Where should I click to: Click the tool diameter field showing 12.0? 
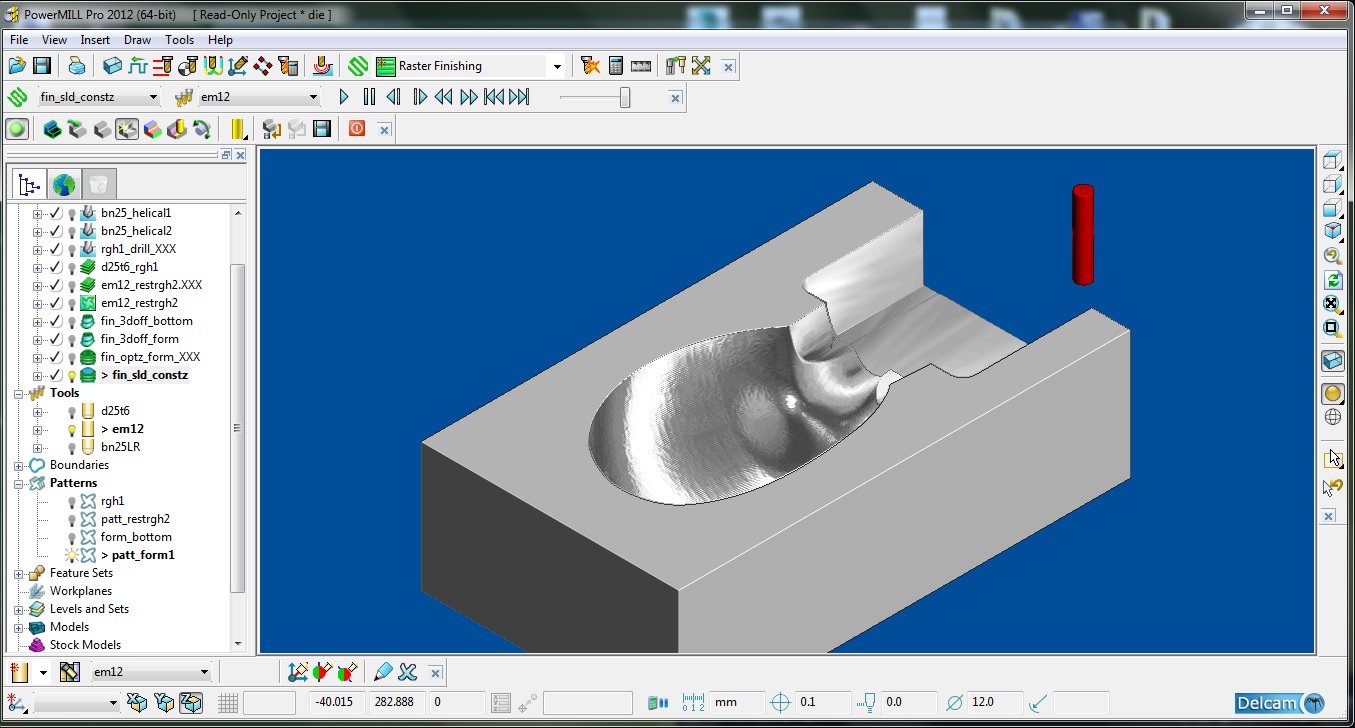coord(995,703)
